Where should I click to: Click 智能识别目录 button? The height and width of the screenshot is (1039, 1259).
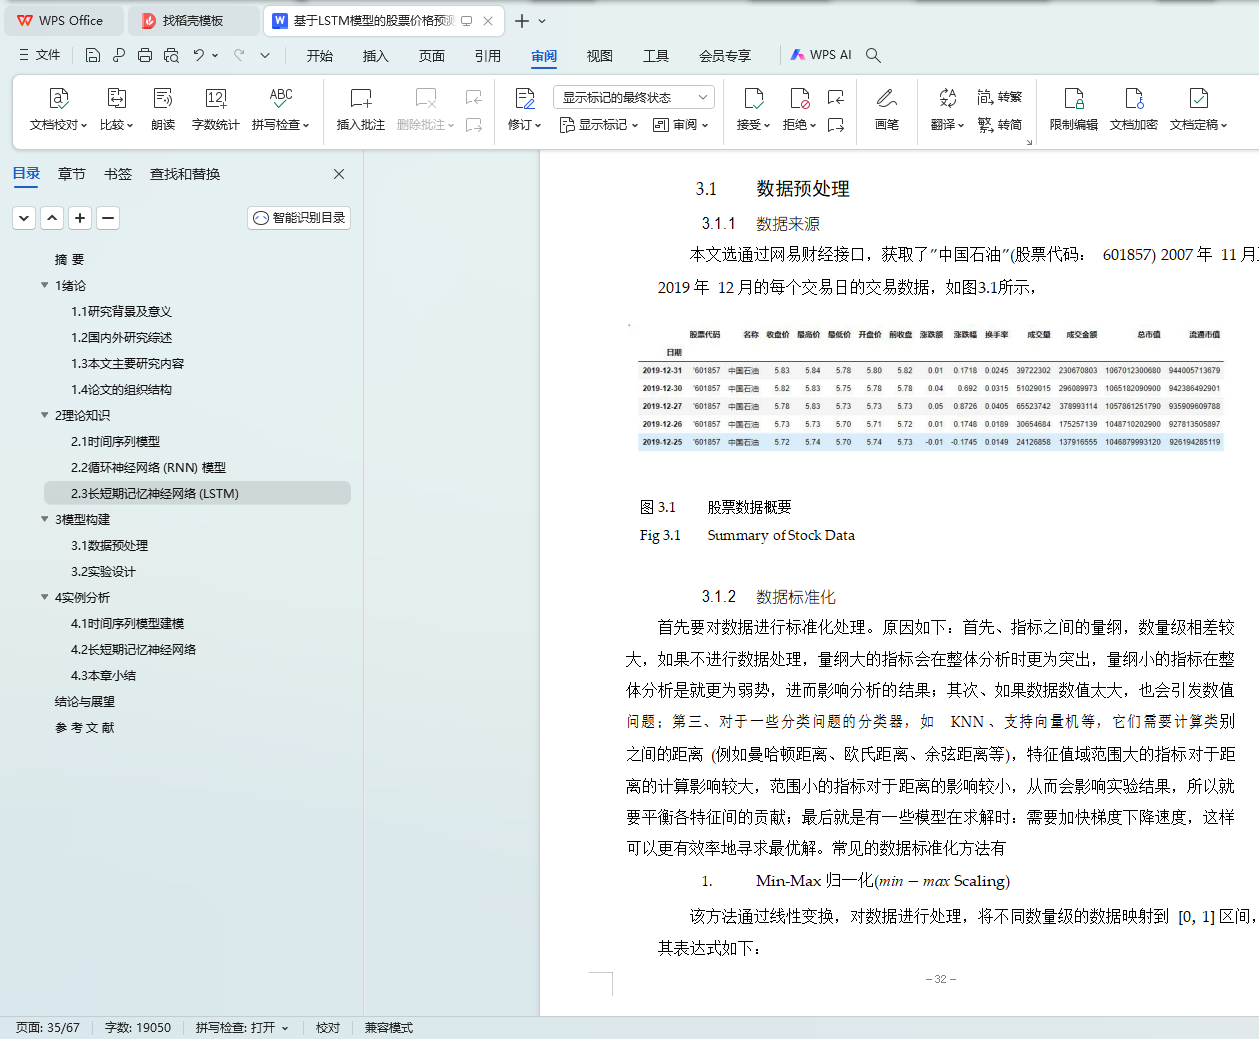[x=299, y=217]
